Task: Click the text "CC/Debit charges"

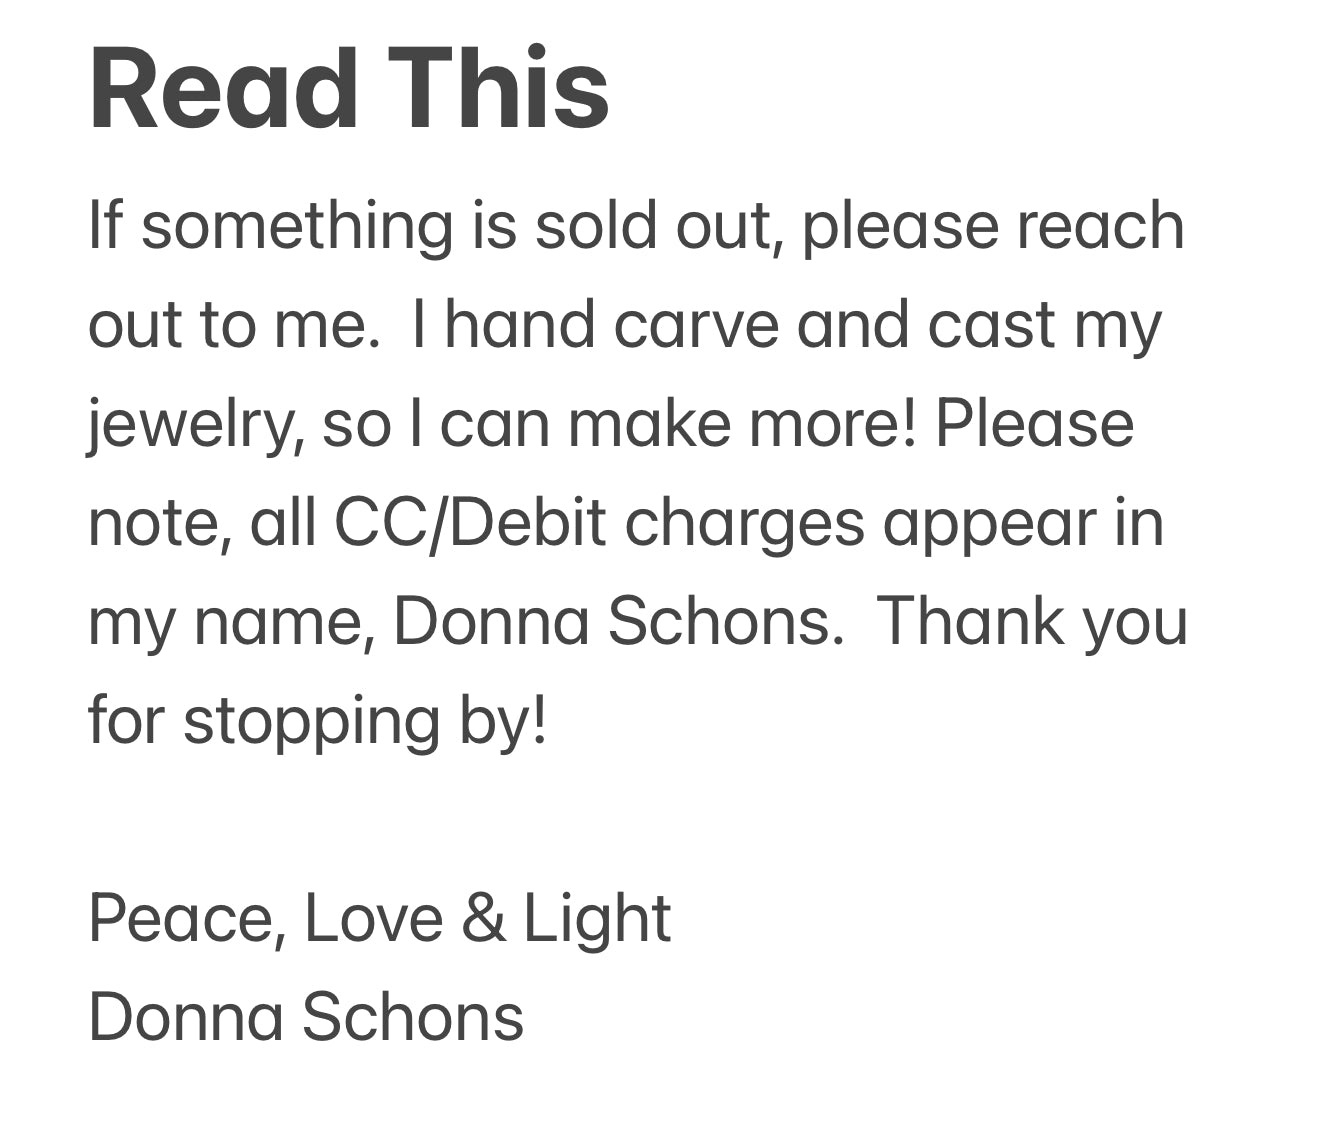Action: [x=599, y=523]
